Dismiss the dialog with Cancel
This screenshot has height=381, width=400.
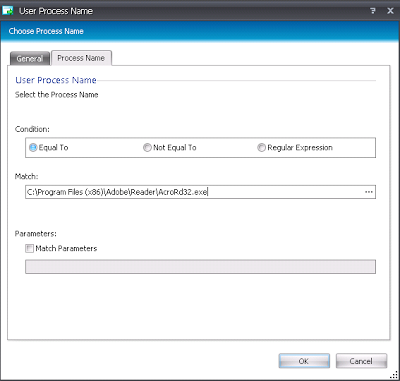(361, 361)
